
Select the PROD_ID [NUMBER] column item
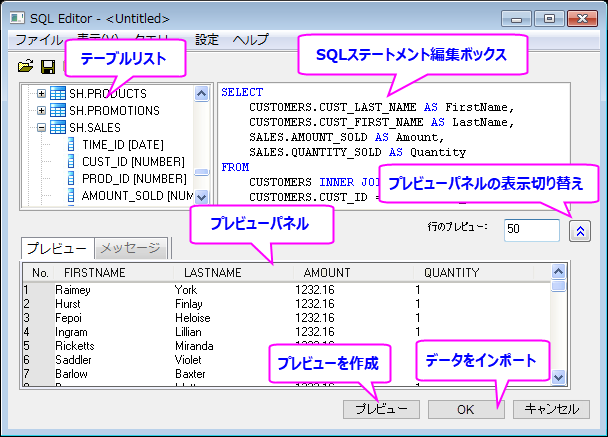pos(134,179)
